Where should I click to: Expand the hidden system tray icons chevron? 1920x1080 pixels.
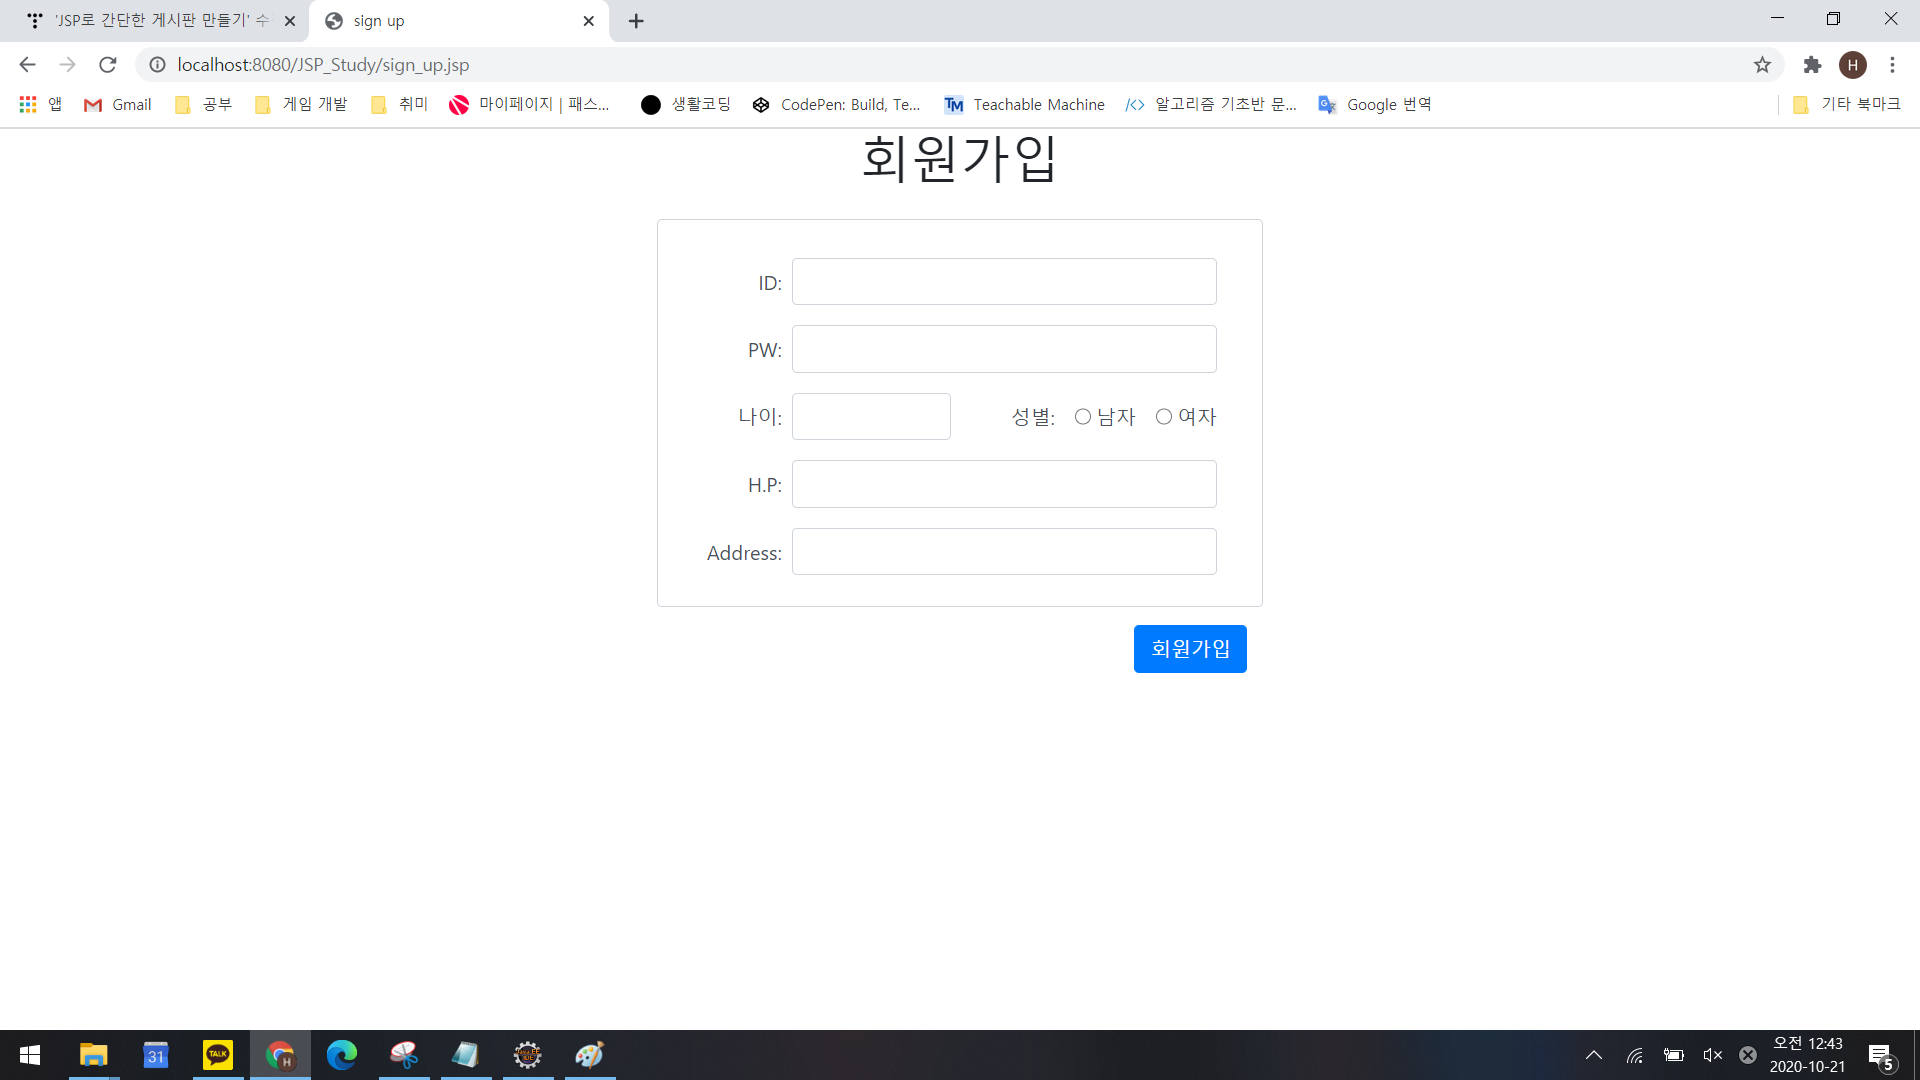(1594, 1055)
